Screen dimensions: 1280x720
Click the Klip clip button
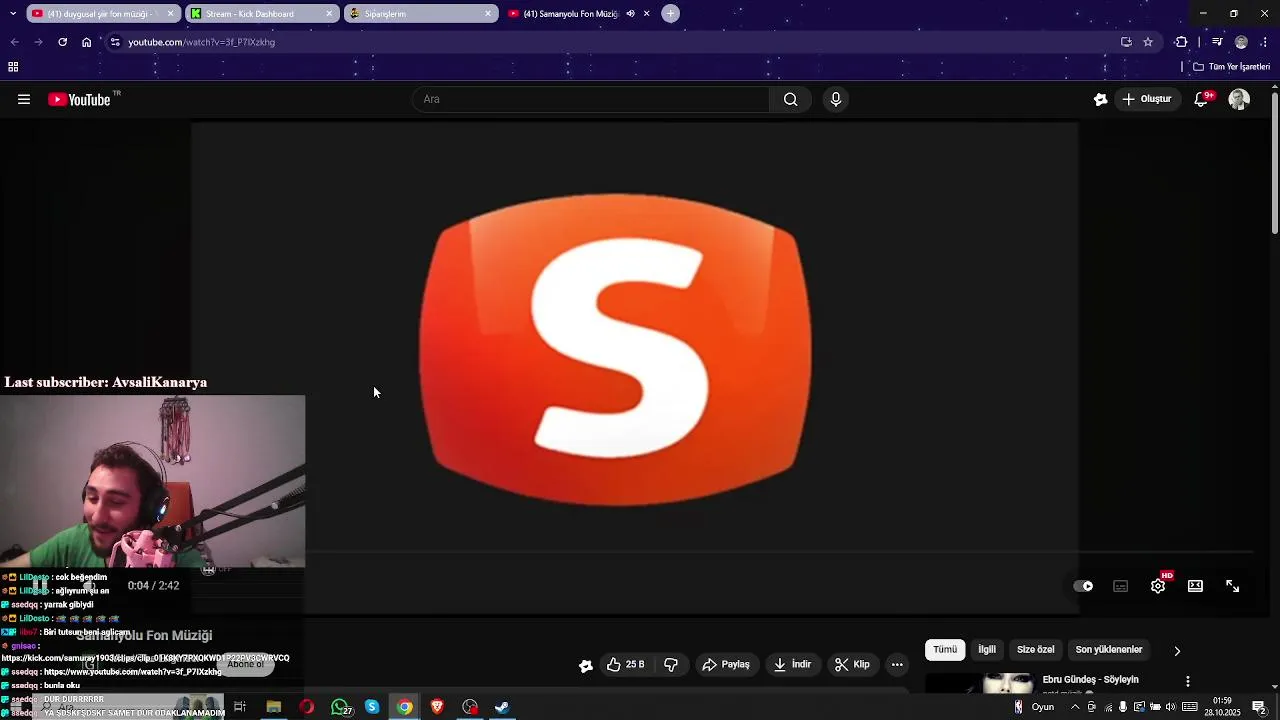[x=852, y=664]
